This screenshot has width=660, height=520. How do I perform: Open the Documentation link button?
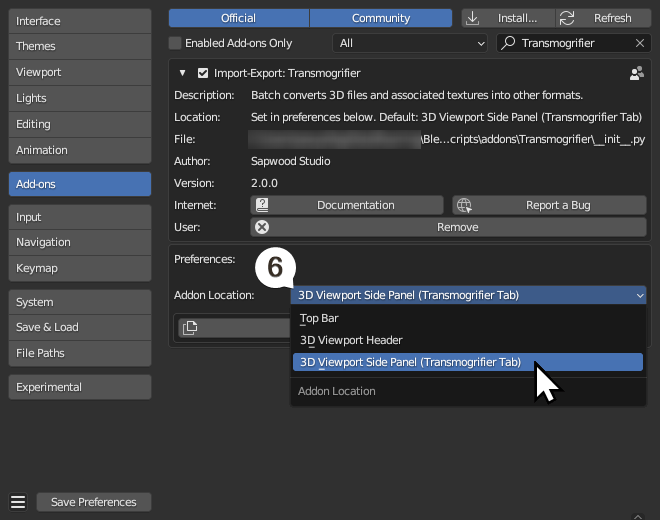tap(347, 205)
